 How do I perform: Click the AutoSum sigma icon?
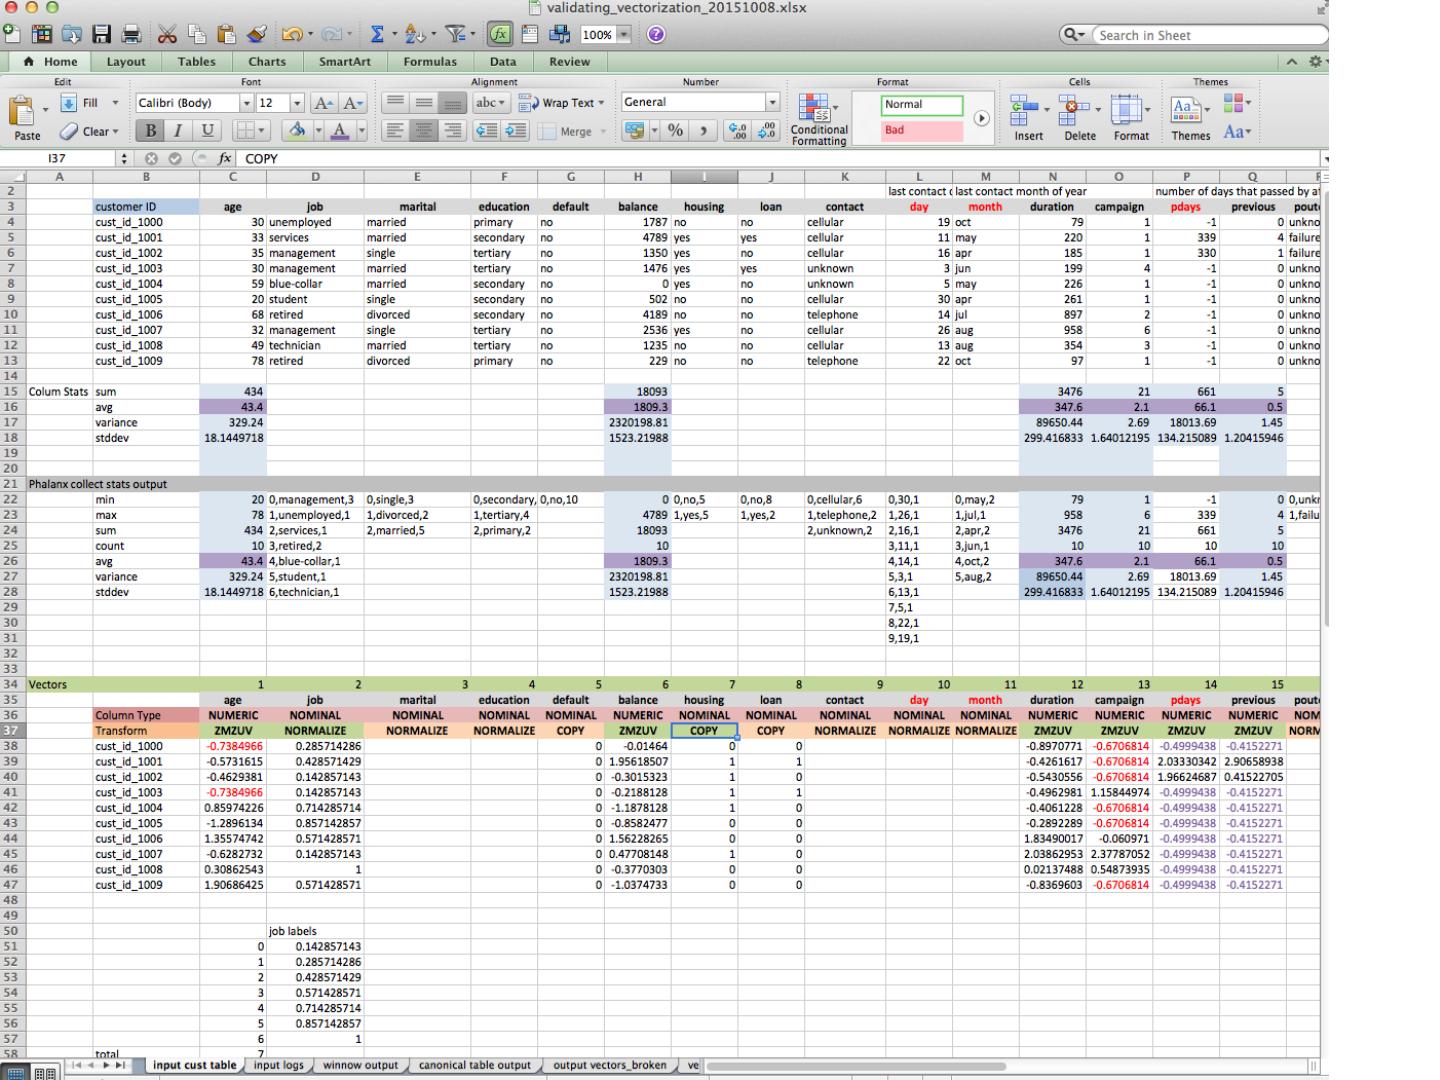tap(377, 35)
